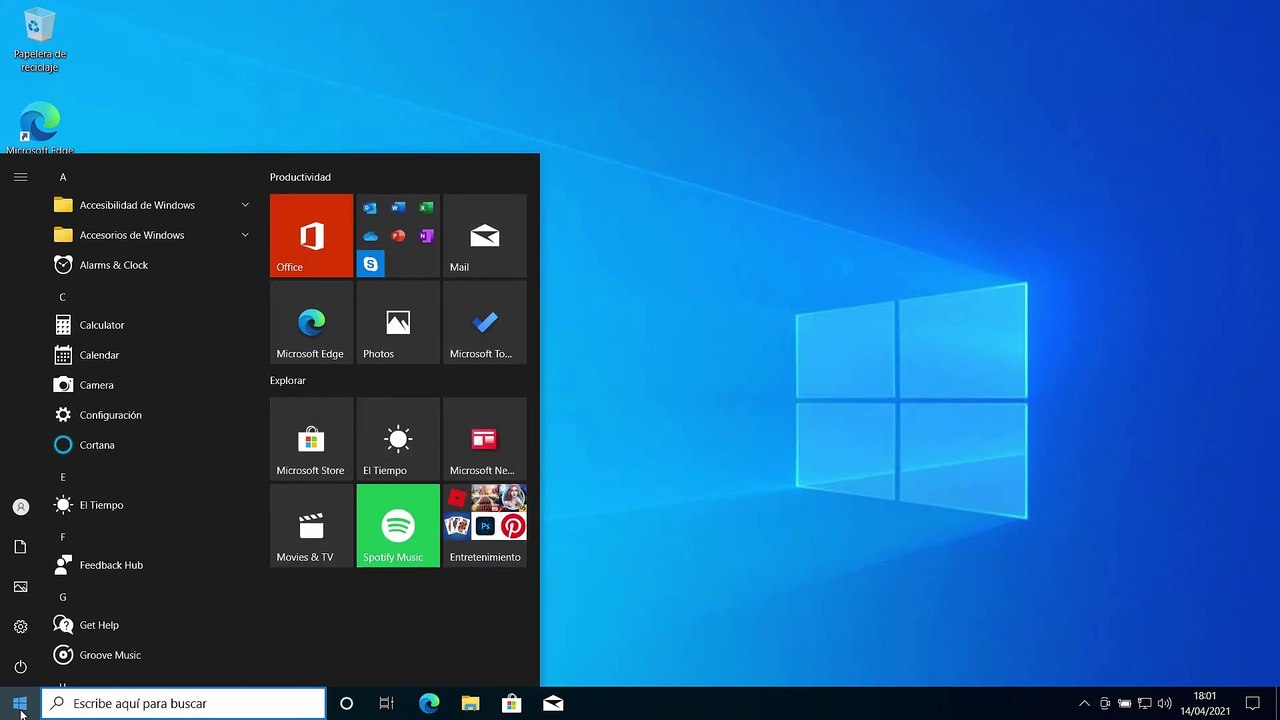Open OneNote from the small Office icons tile
The height and width of the screenshot is (720, 1280).
tap(426, 236)
